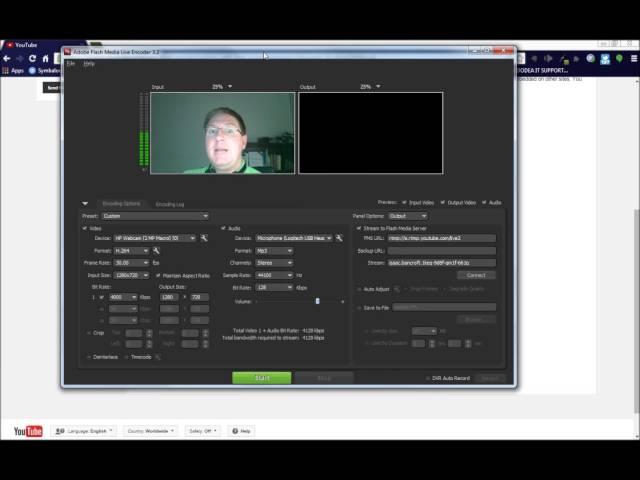Enable the DVR Auto Record checkbox

[428, 378]
